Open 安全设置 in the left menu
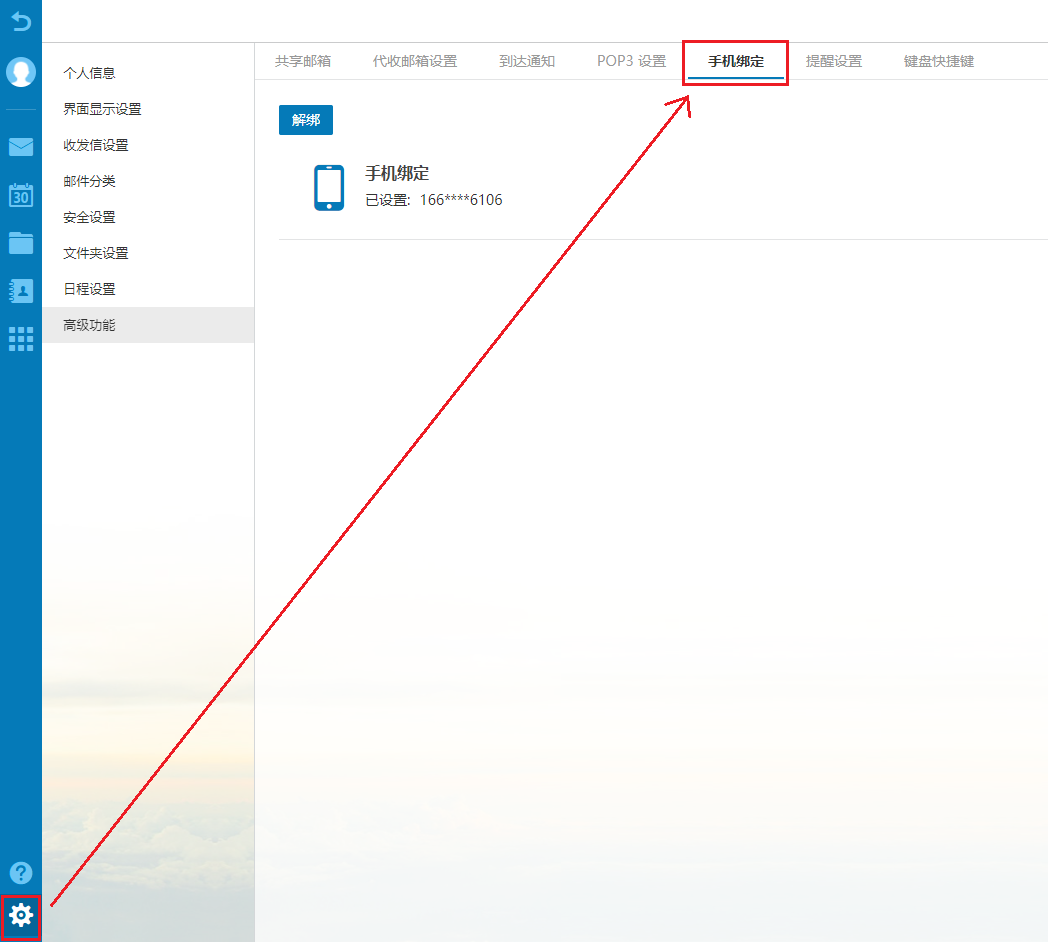The width and height of the screenshot is (1048, 942). click(x=89, y=217)
